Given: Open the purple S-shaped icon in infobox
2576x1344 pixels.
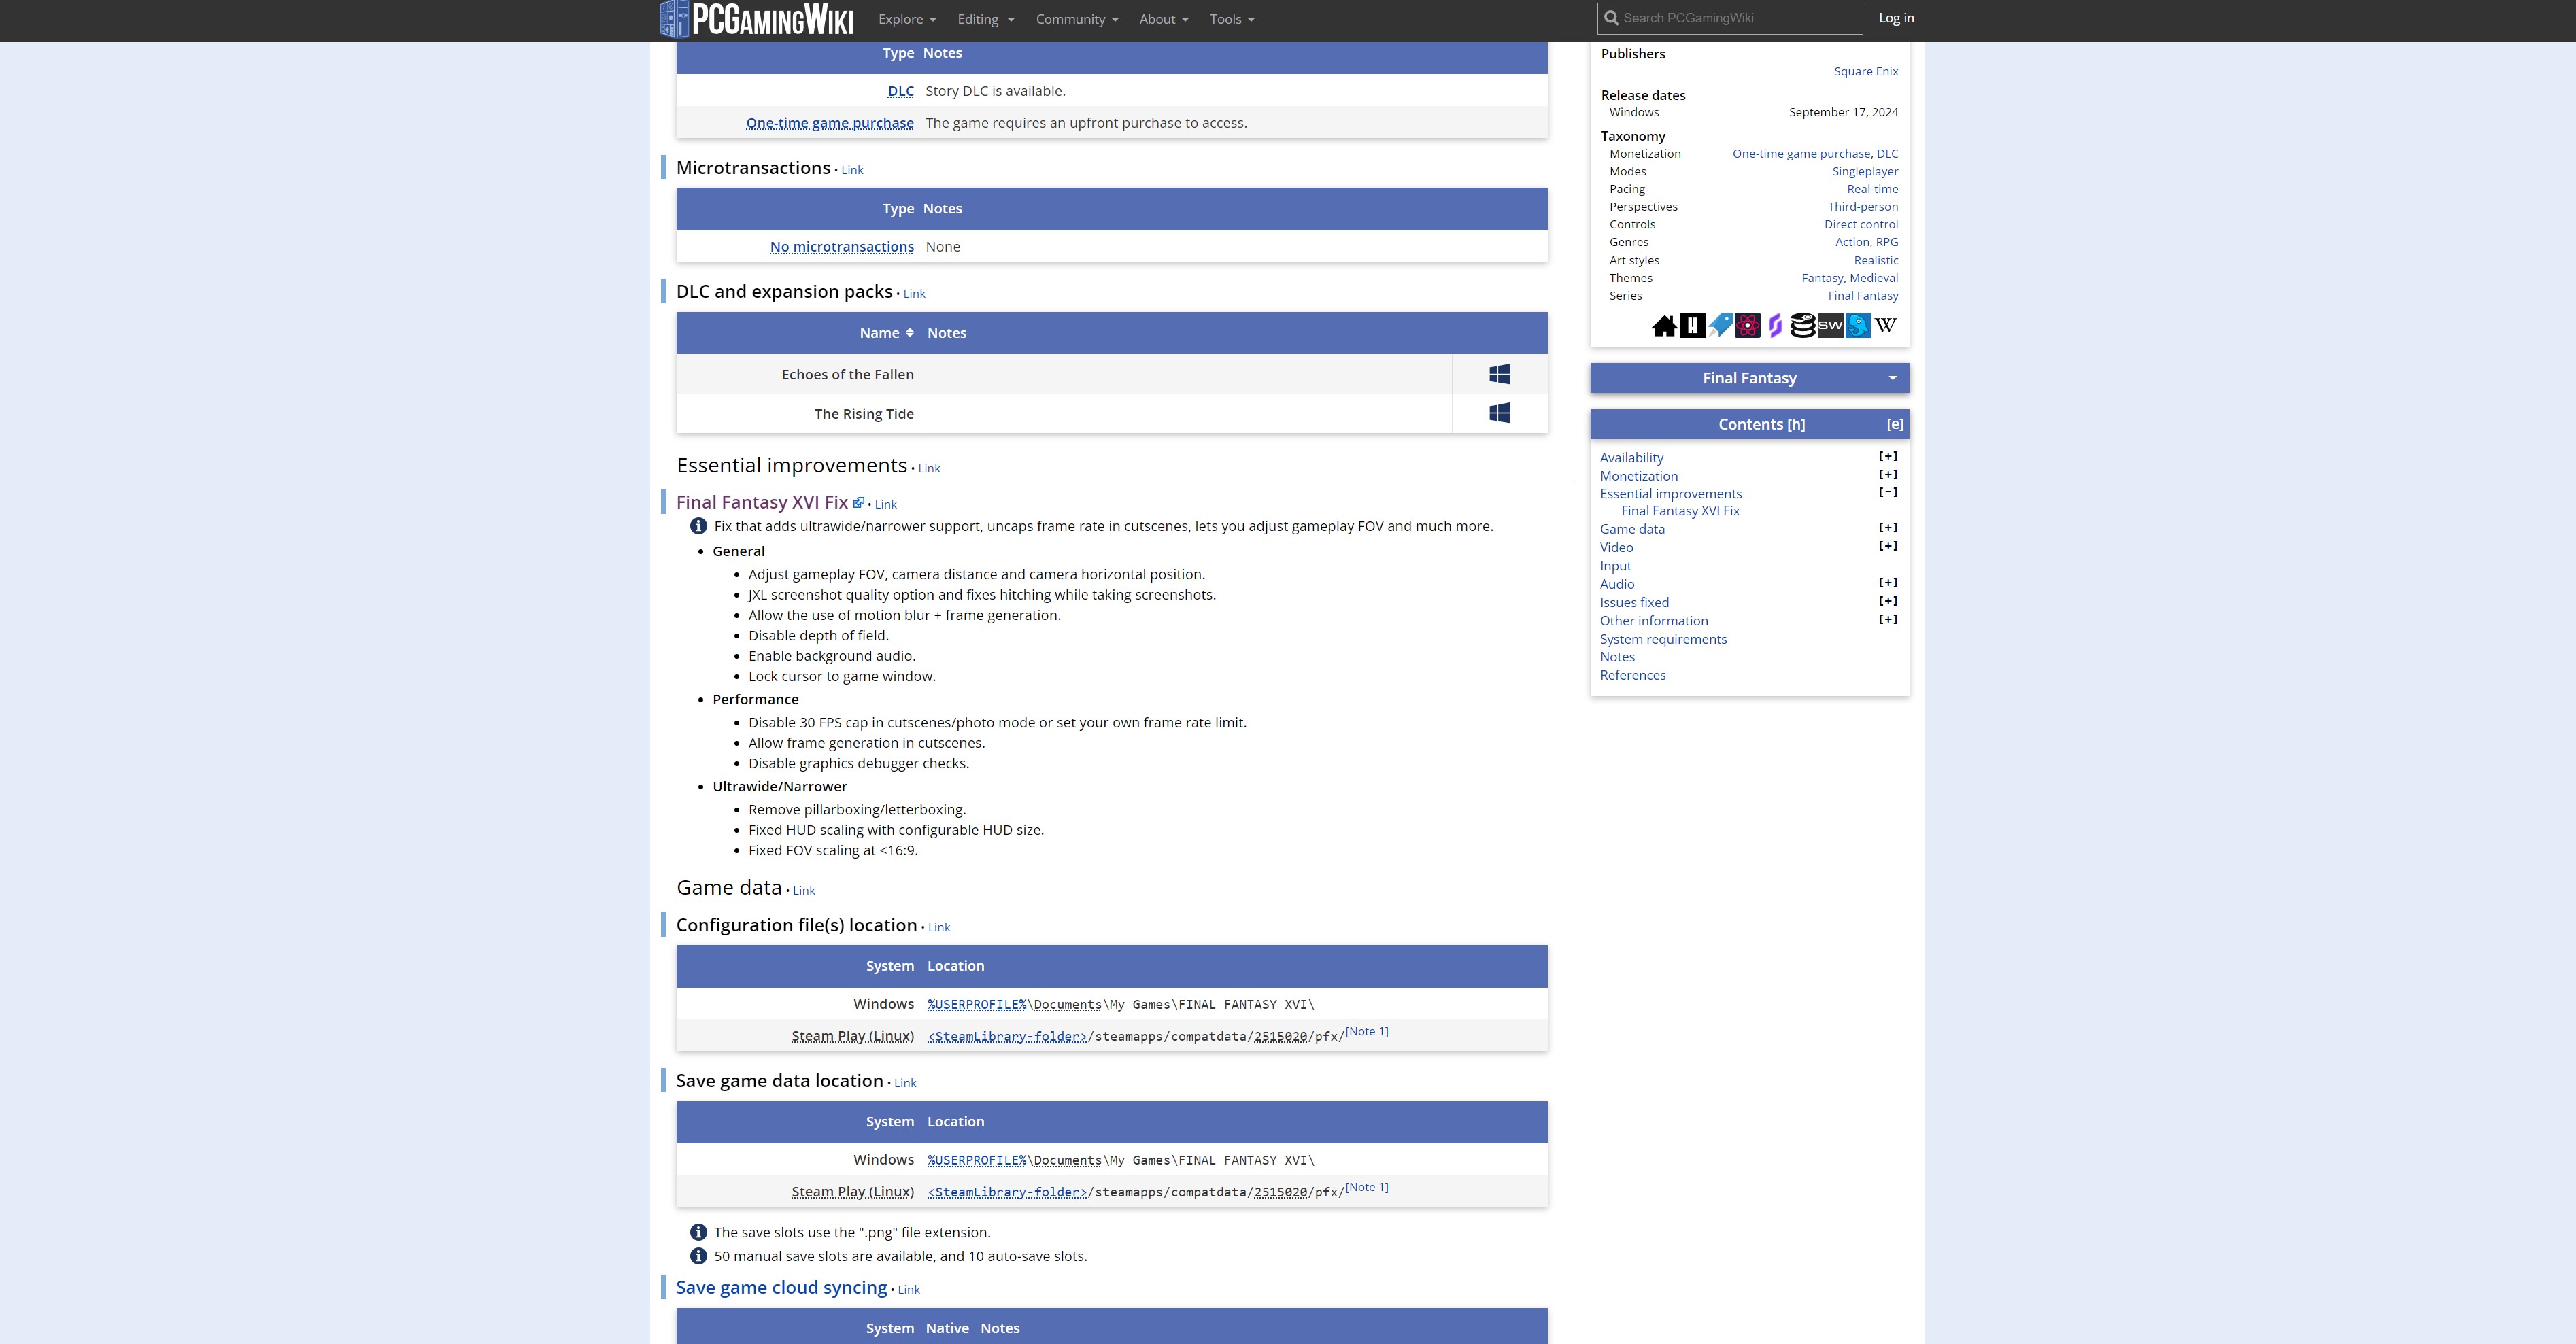Looking at the screenshot, I should 1775,326.
